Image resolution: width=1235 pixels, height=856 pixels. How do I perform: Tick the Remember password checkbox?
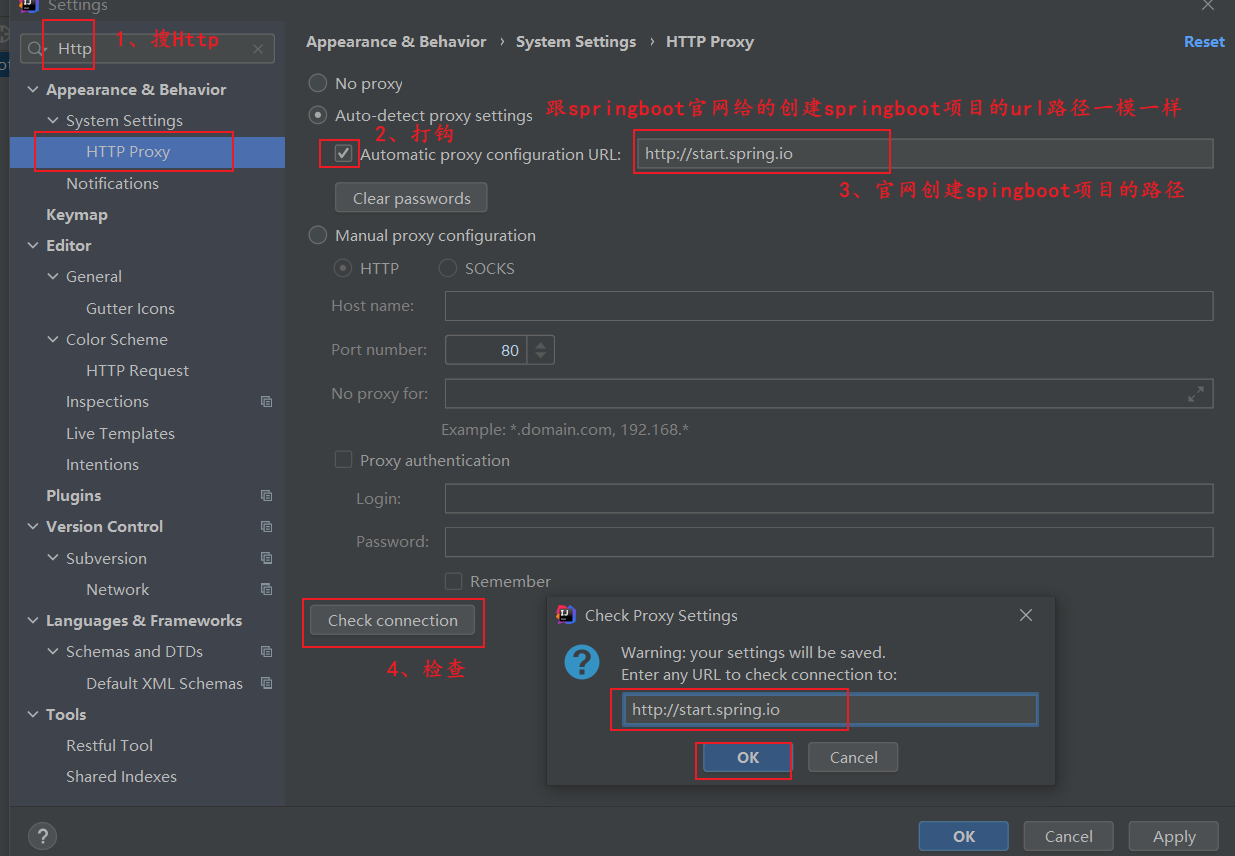454,581
